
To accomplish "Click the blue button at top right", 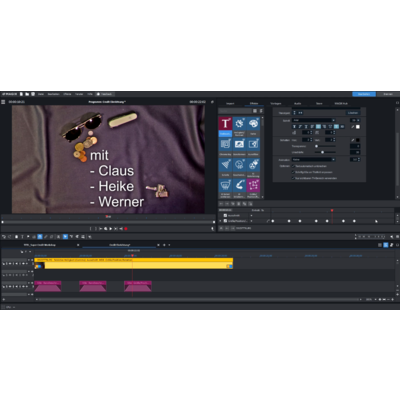I will tap(364, 94).
